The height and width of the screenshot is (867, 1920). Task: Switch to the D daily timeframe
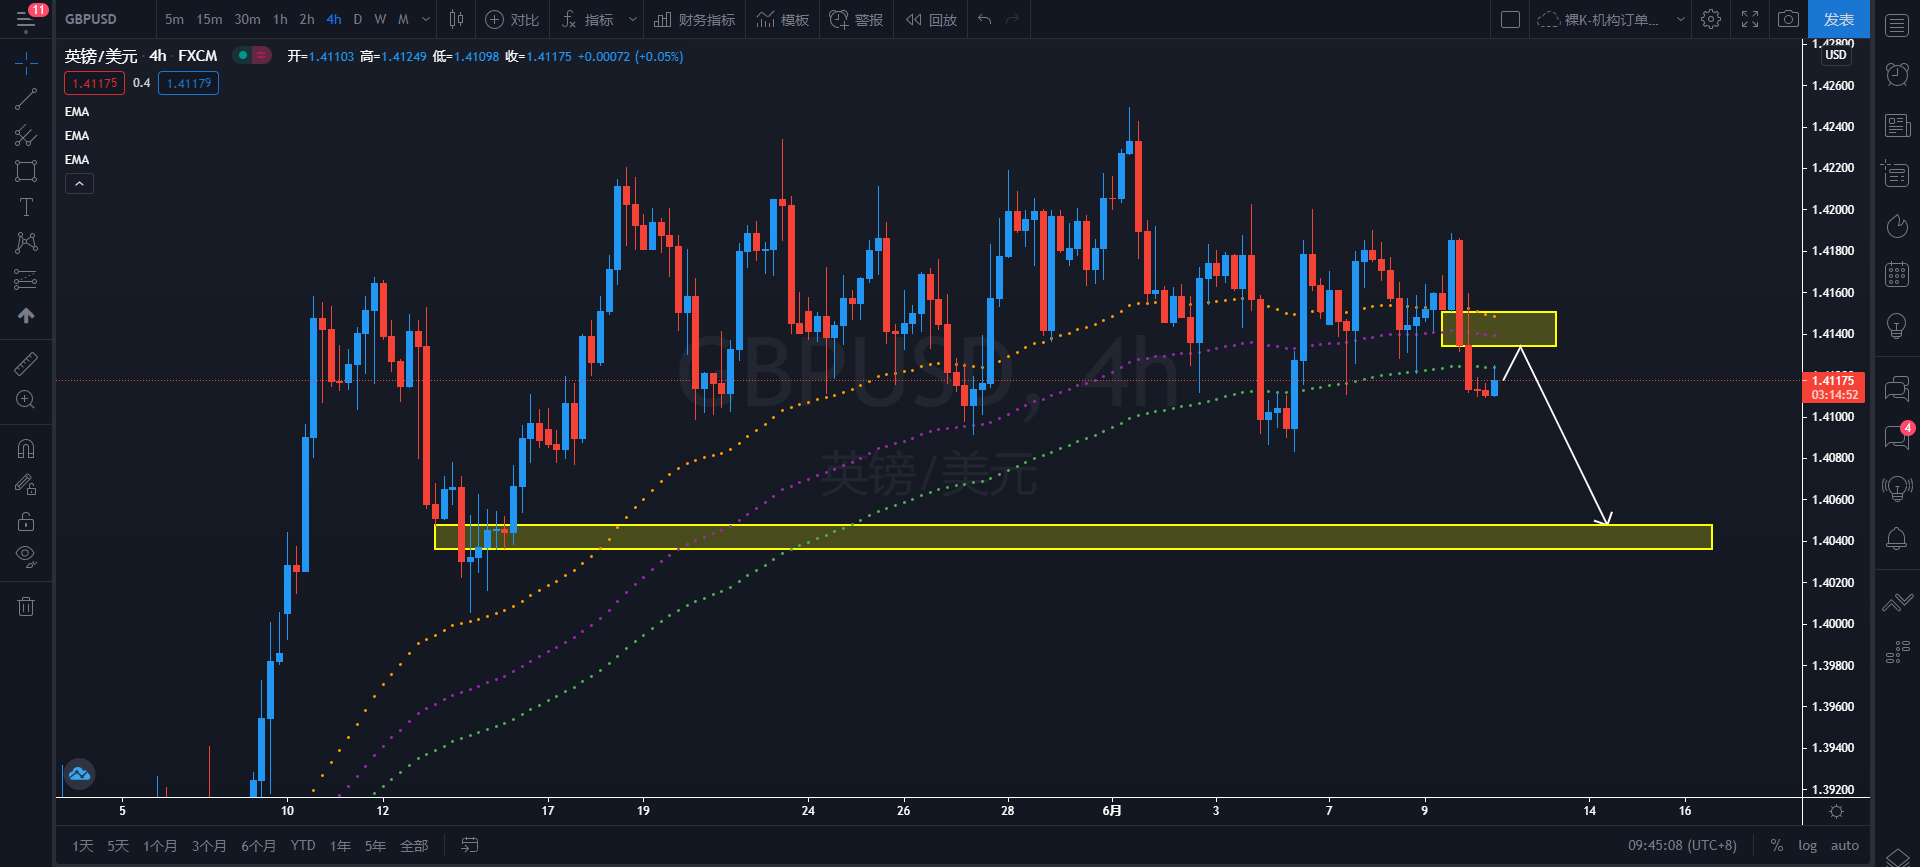pyautogui.click(x=358, y=19)
